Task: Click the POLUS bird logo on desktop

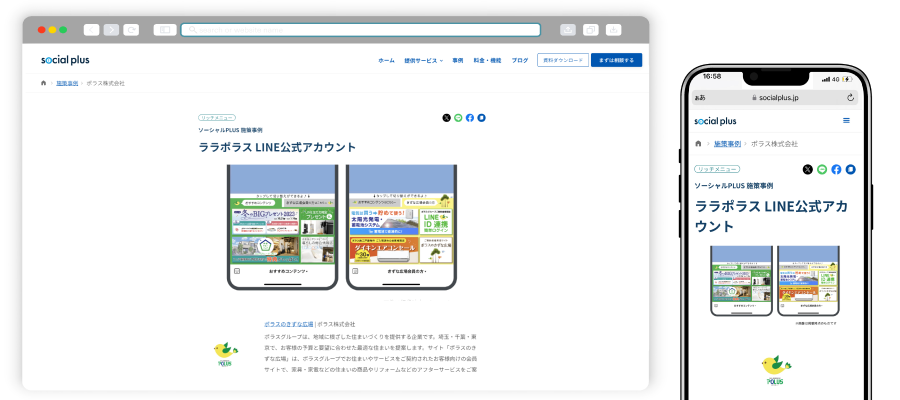Action: coord(226,355)
